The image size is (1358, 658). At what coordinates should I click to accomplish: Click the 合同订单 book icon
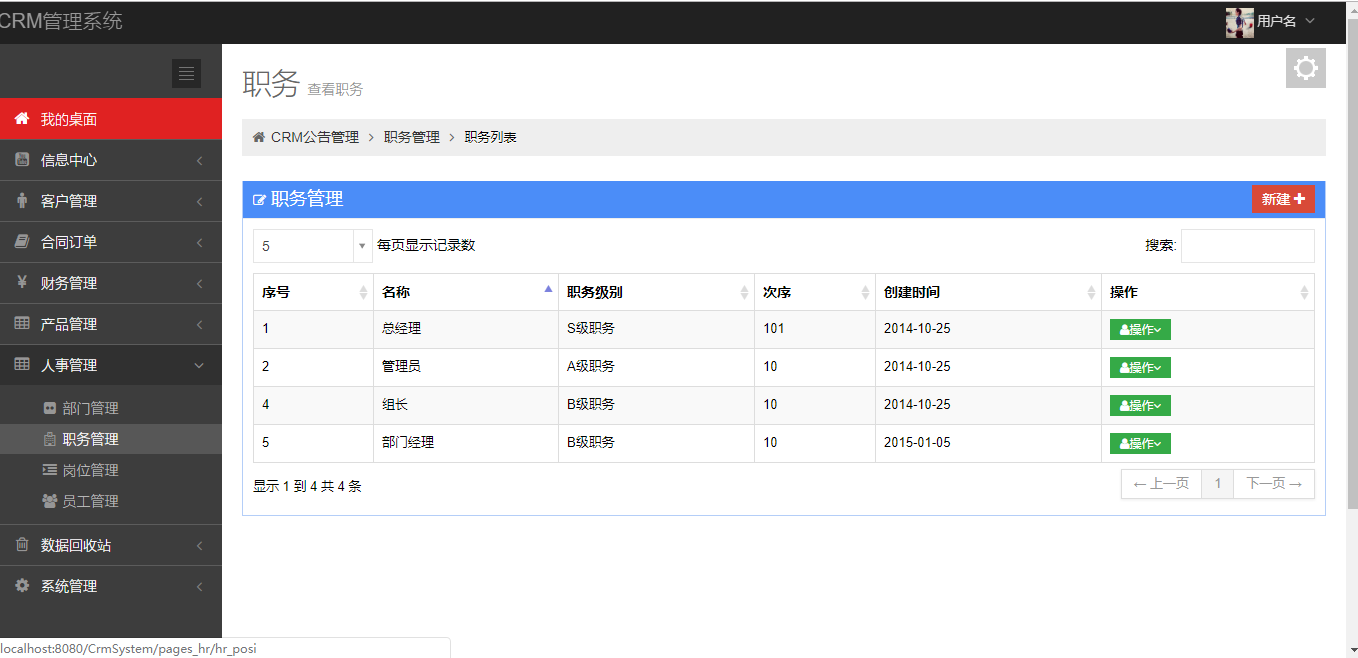pos(22,242)
